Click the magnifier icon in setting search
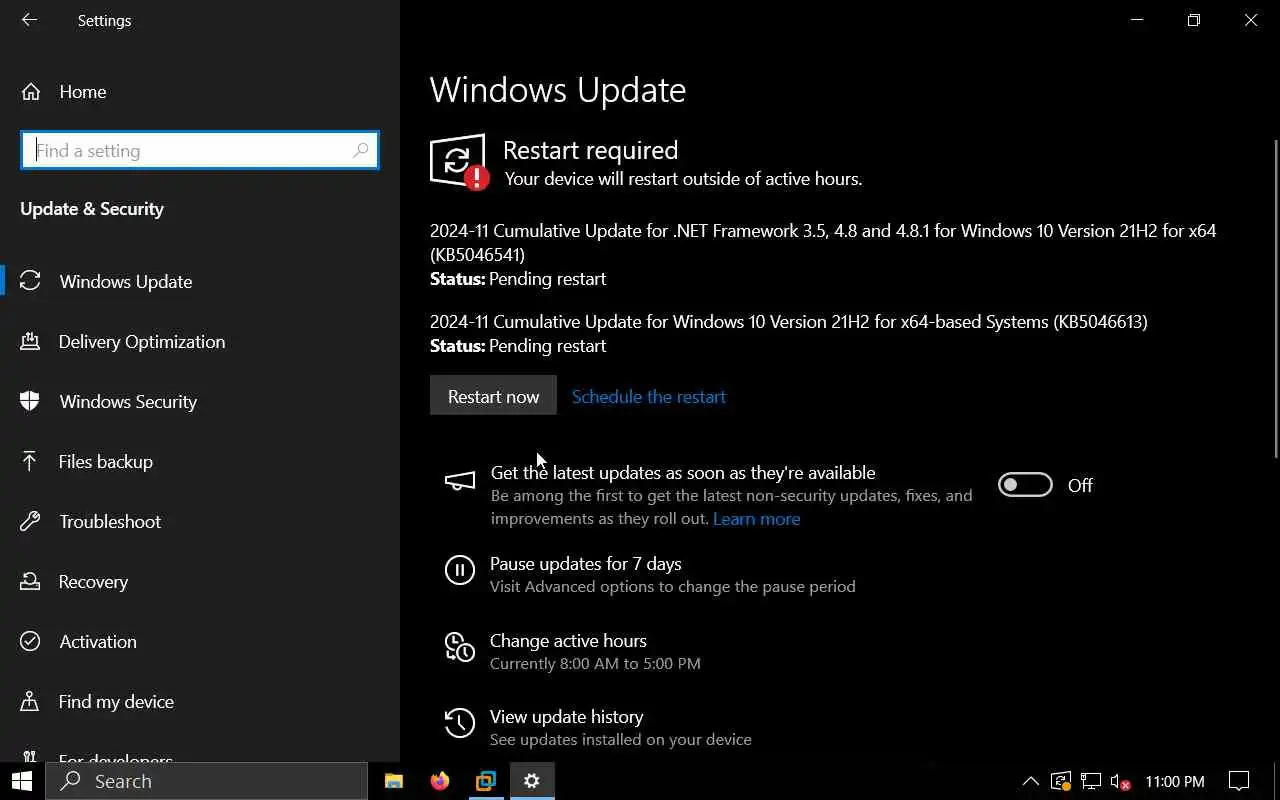1280x800 pixels. click(x=360, y=150)
